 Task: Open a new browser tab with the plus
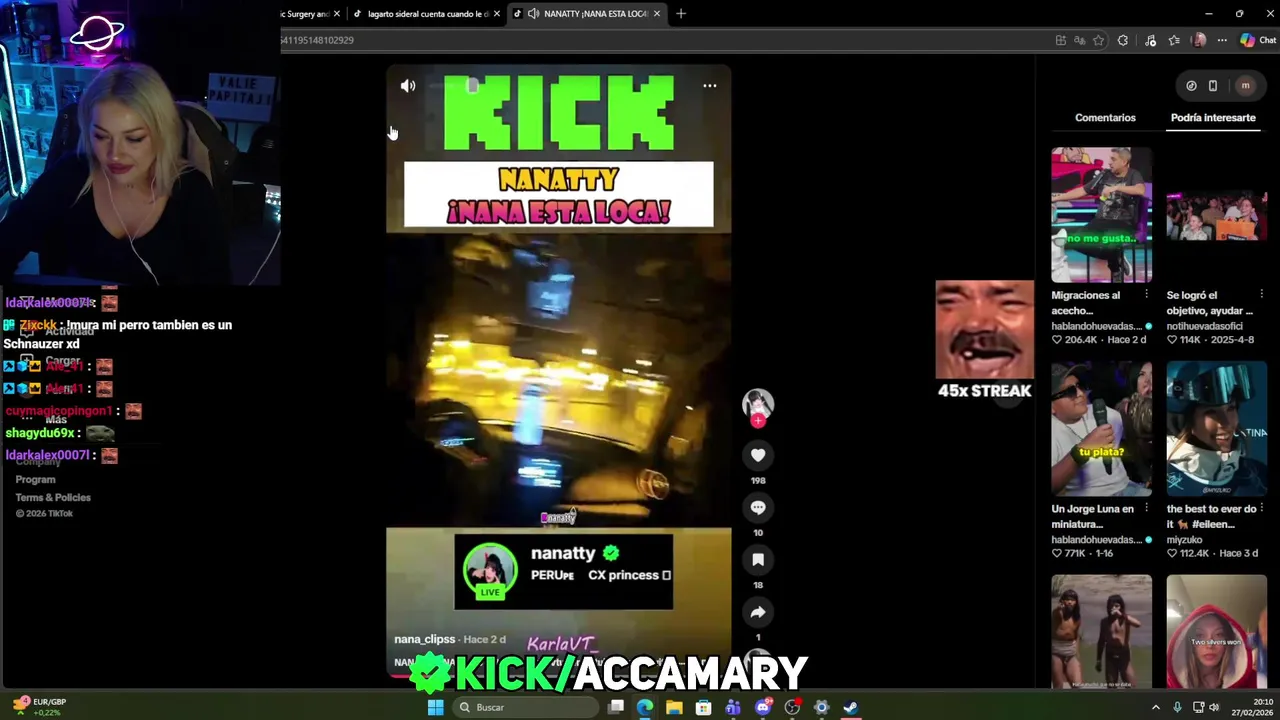click(x=681, y=13)
